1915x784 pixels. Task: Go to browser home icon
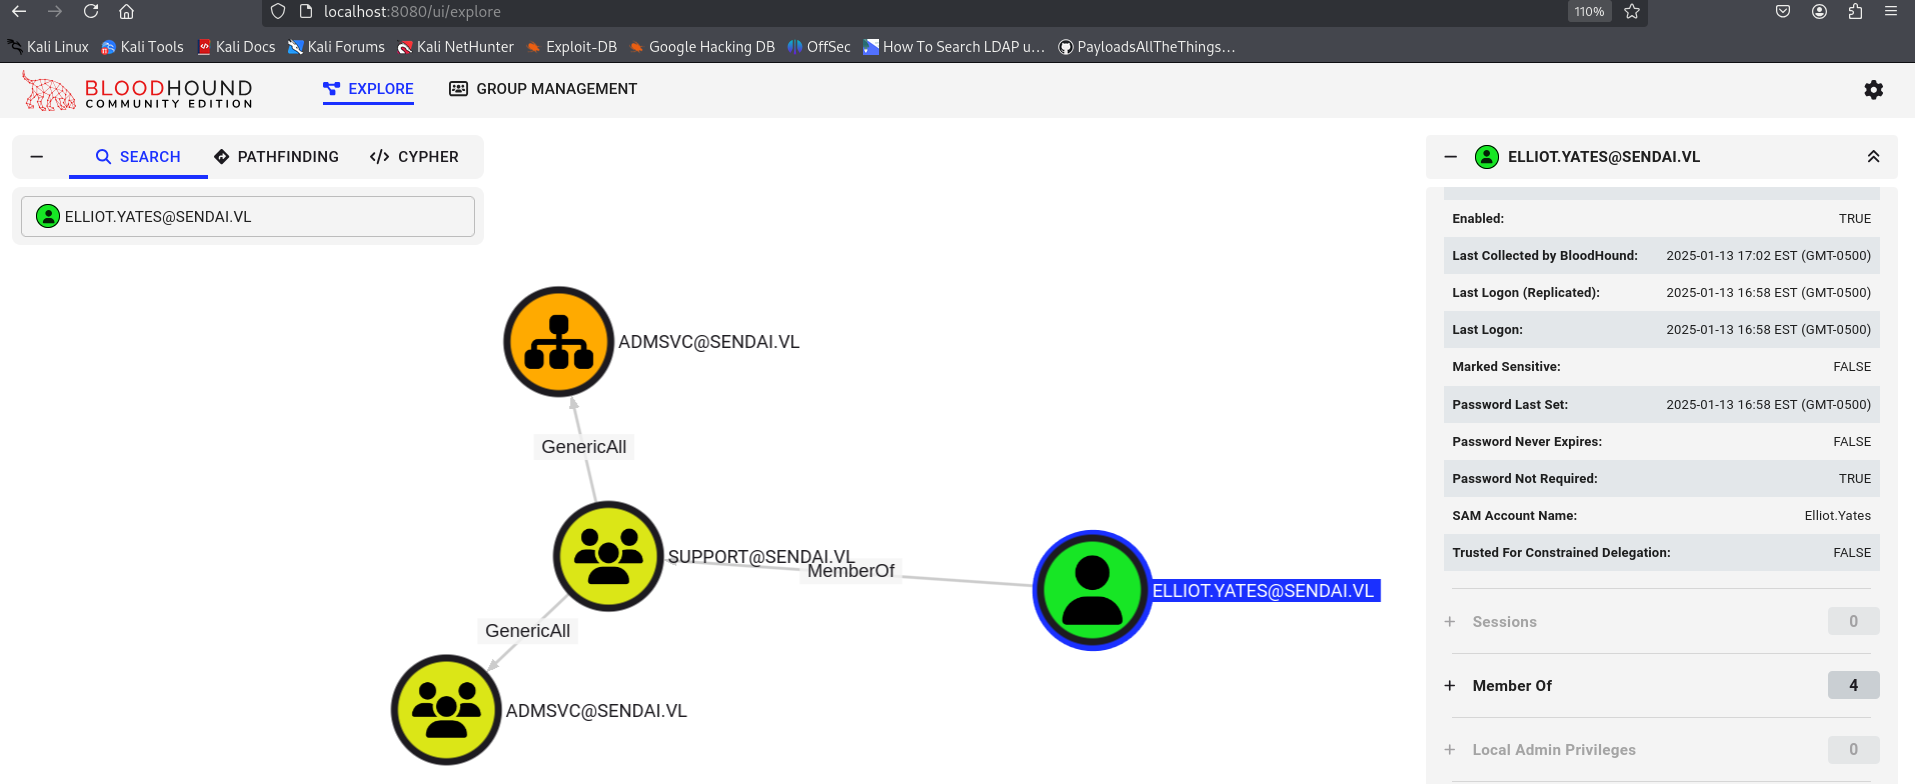pyautogui.click(x=126, y=12)
